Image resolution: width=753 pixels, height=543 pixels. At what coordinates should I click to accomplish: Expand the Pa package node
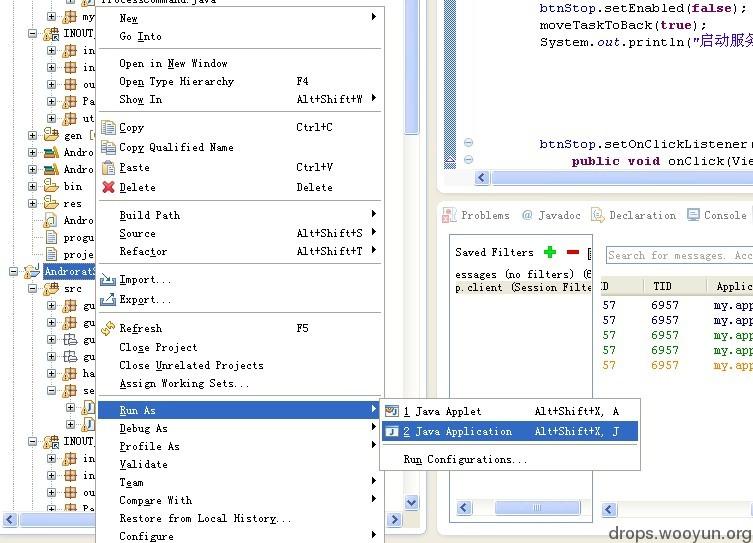coord(51,101)
